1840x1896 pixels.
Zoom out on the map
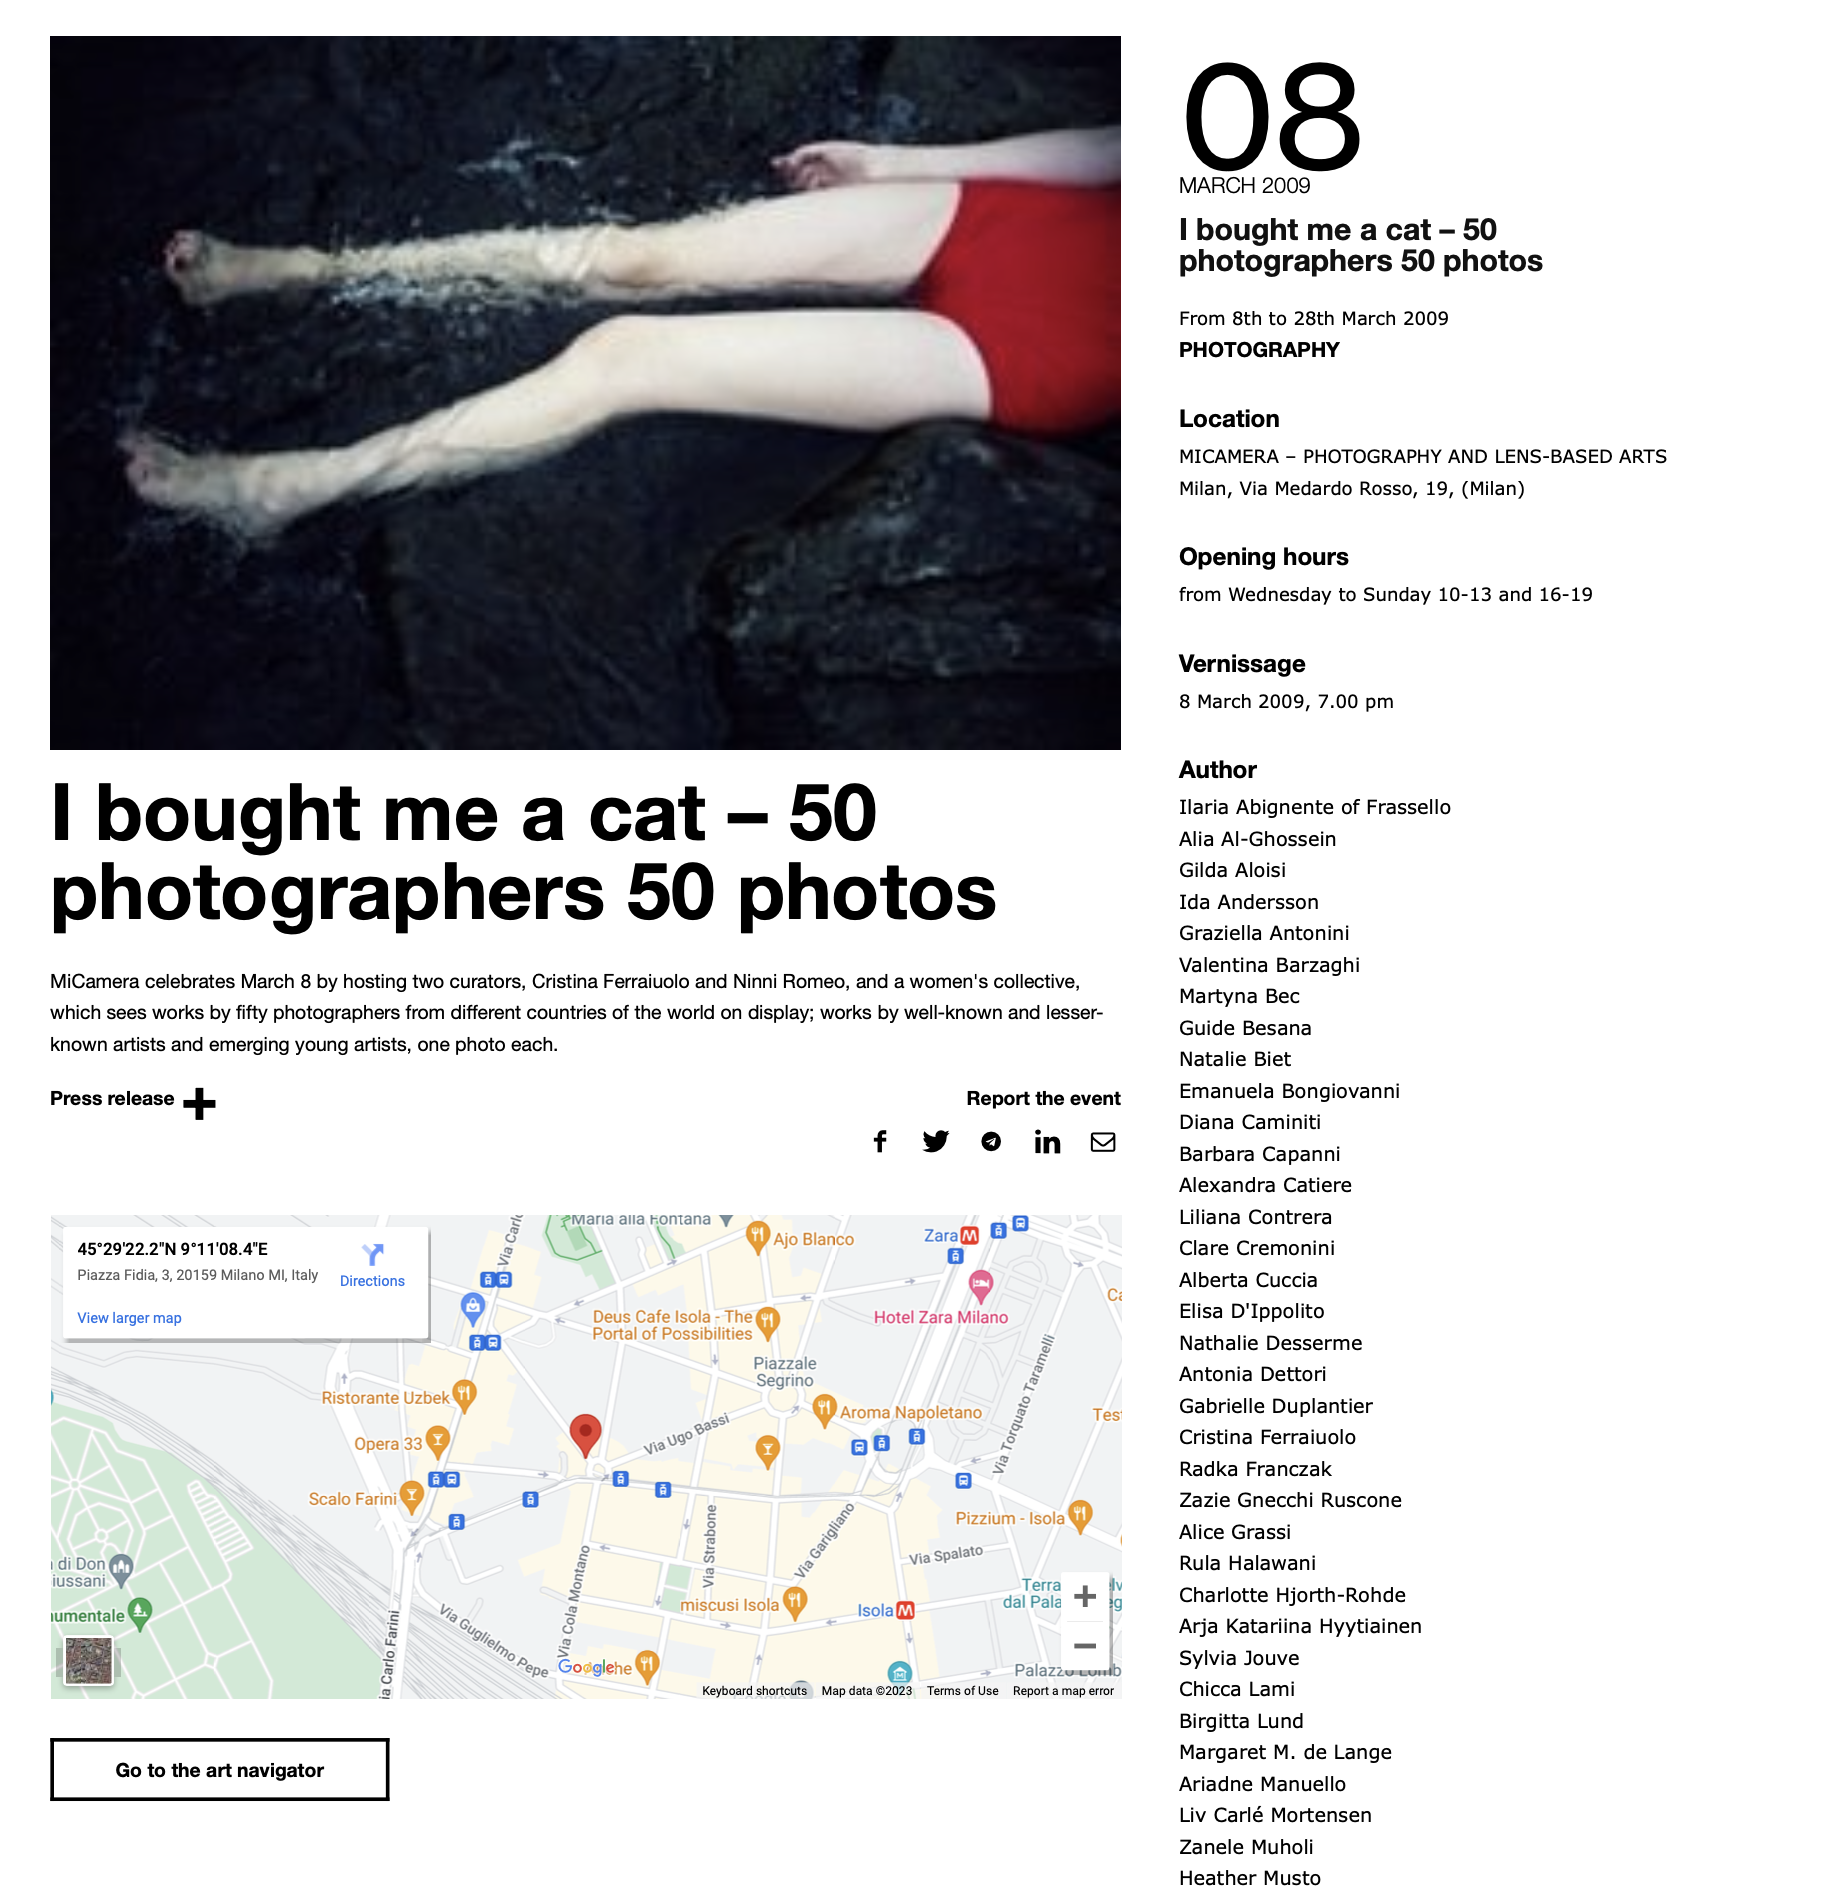pos(1085,1645)
